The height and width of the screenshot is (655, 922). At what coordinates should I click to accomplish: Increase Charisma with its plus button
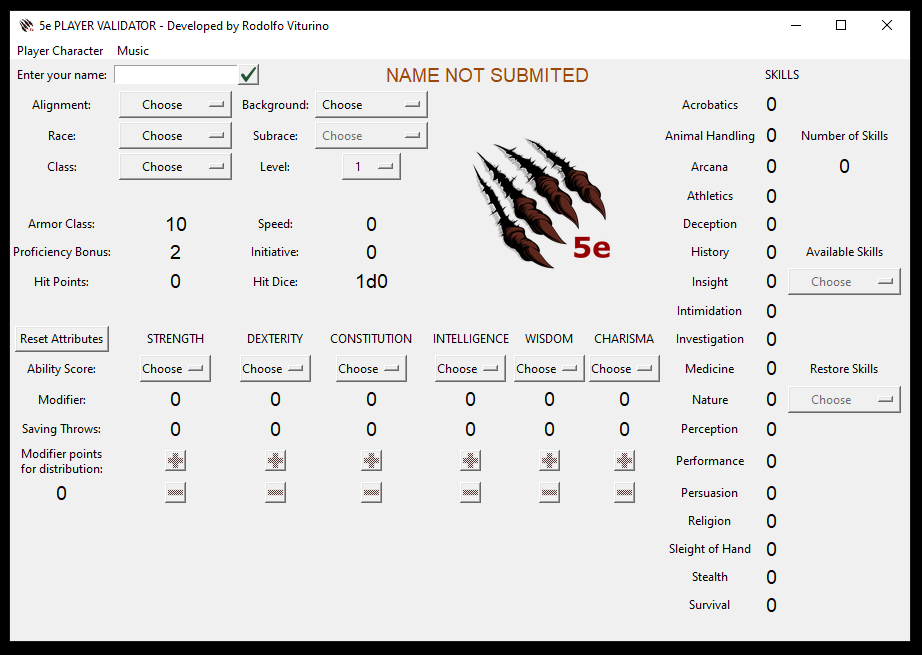pyautogui.click(x=624, y=460)
